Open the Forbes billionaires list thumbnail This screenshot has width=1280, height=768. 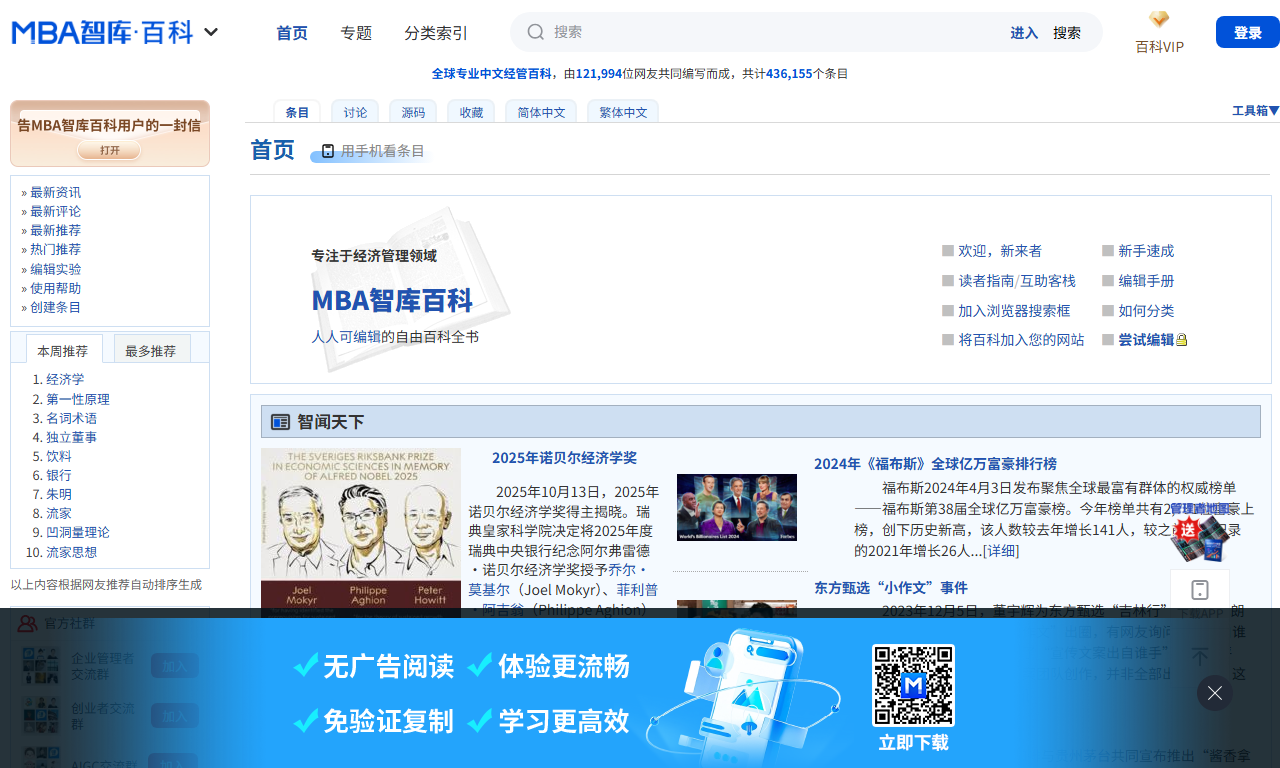pyautogui.click(x=737, y=507)
